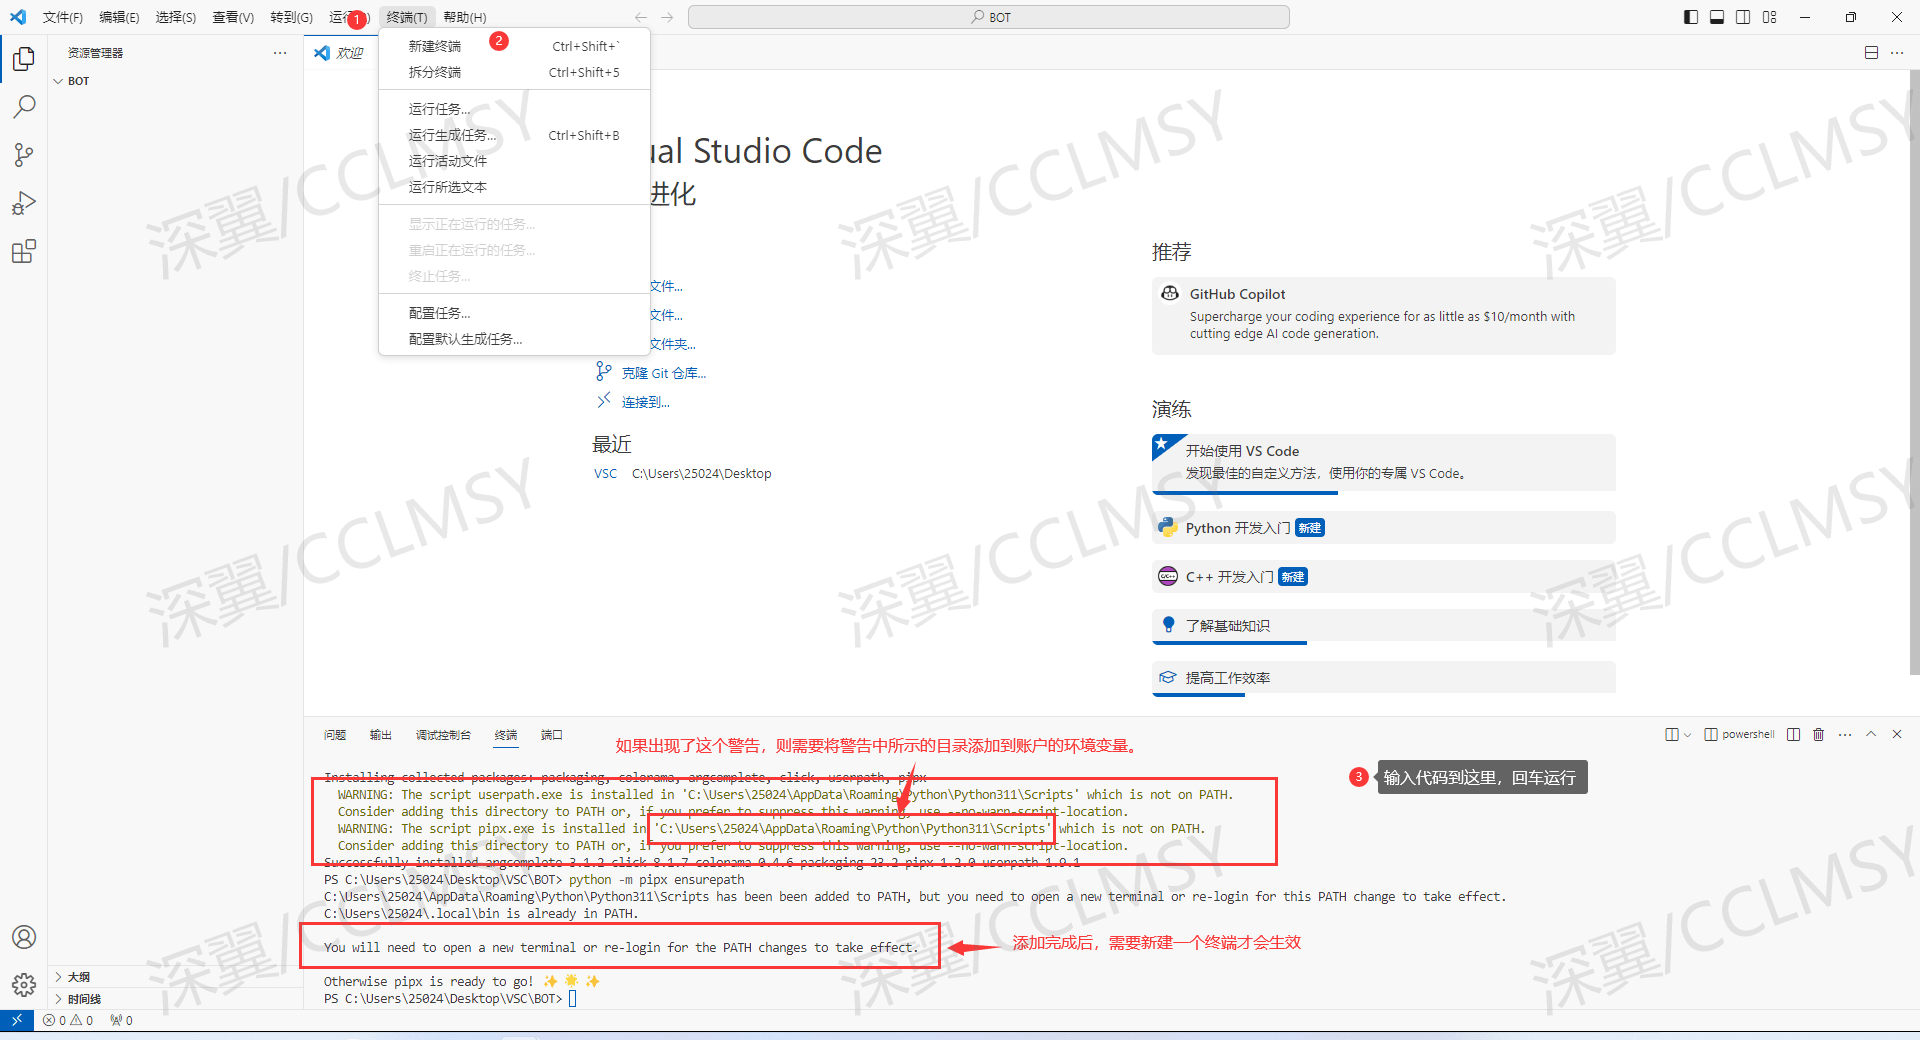
Task: Open the Source Control view icon
Action: point(24,154)
